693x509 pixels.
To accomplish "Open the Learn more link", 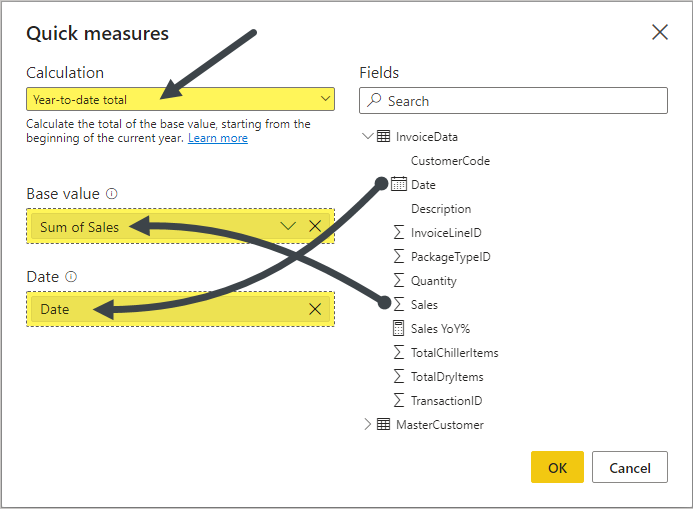I will pyautogui.click(x=218, y=138).
